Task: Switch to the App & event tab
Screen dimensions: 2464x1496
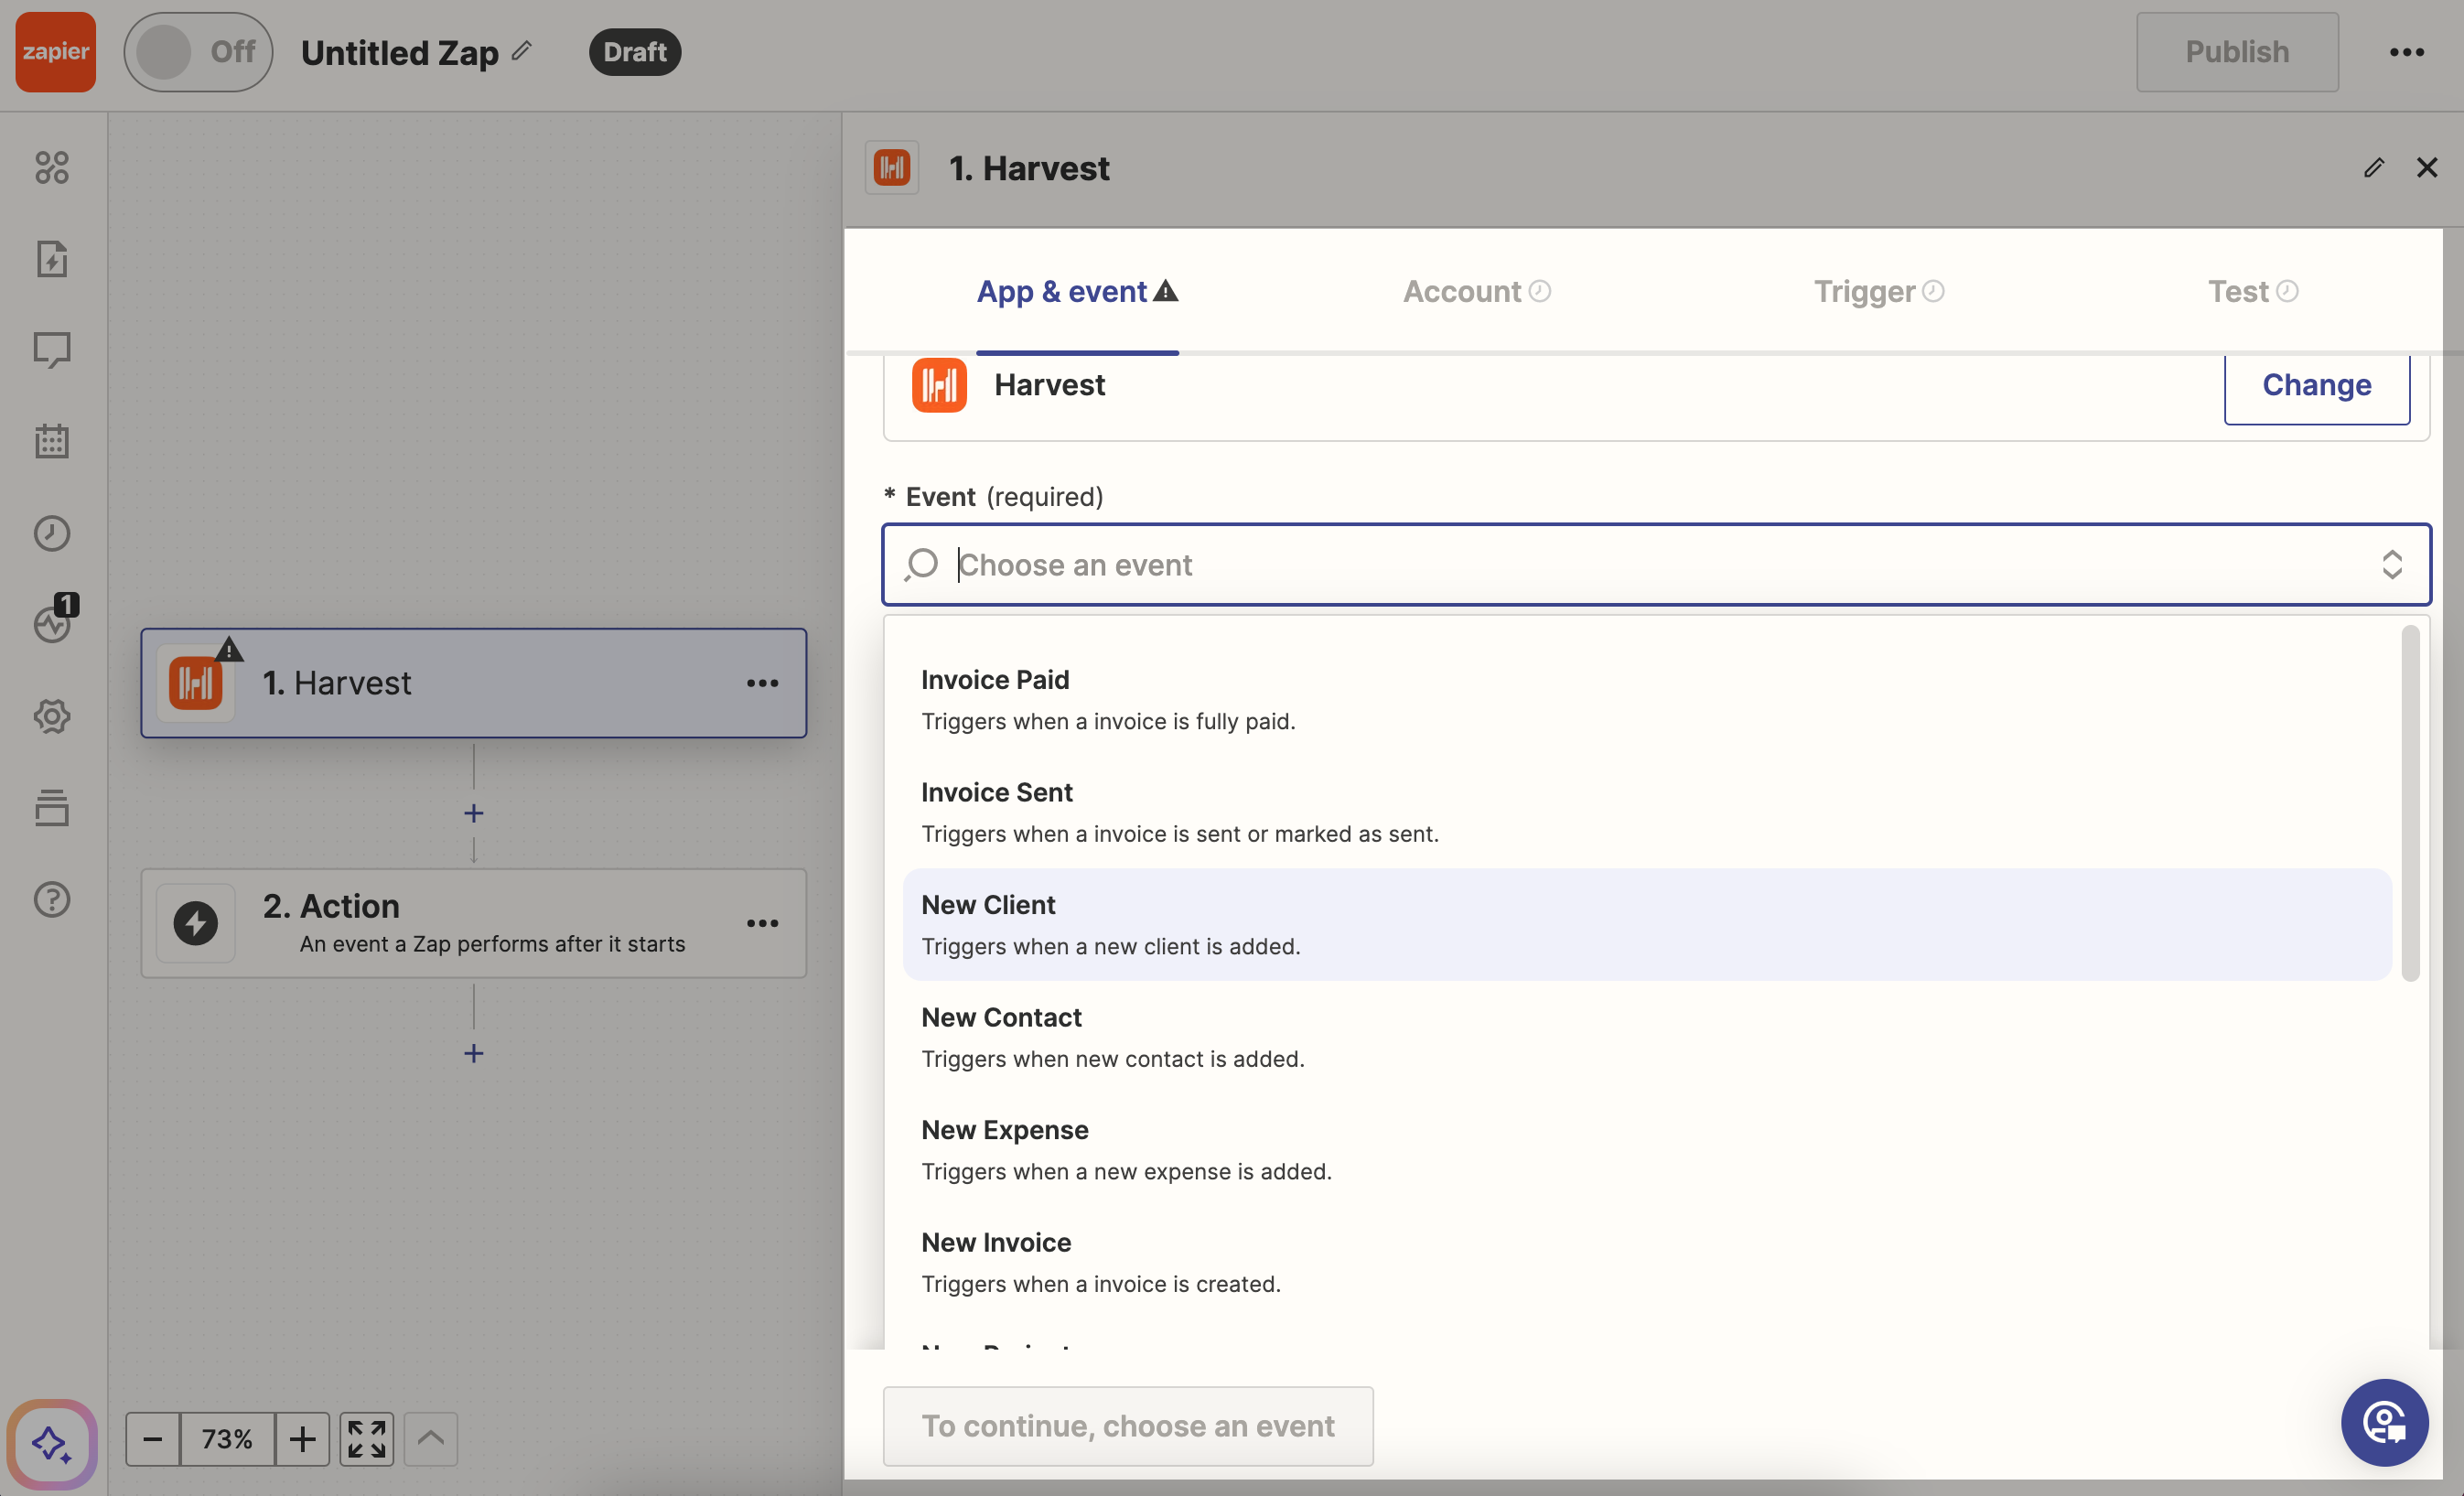Action: (1077, 291)
